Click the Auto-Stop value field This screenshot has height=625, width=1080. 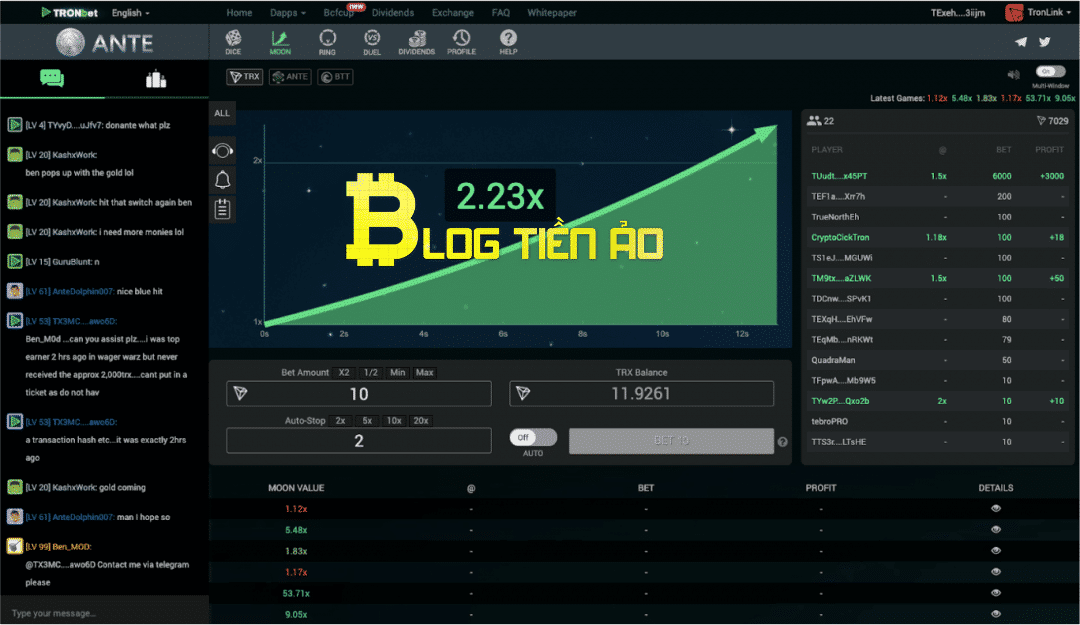359,441
